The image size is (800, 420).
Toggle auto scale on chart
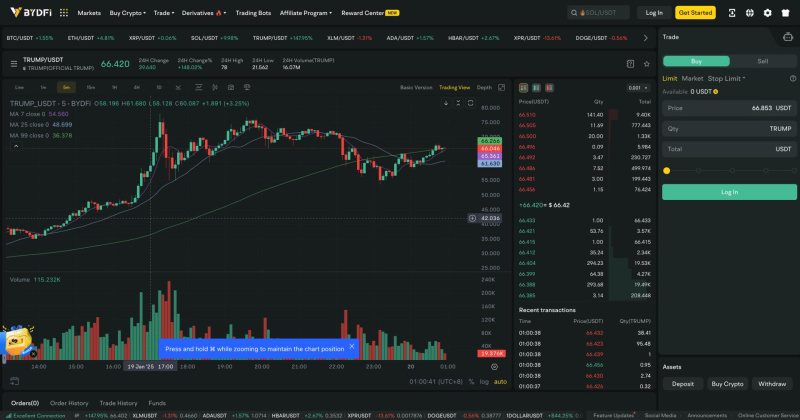[500, 381]
